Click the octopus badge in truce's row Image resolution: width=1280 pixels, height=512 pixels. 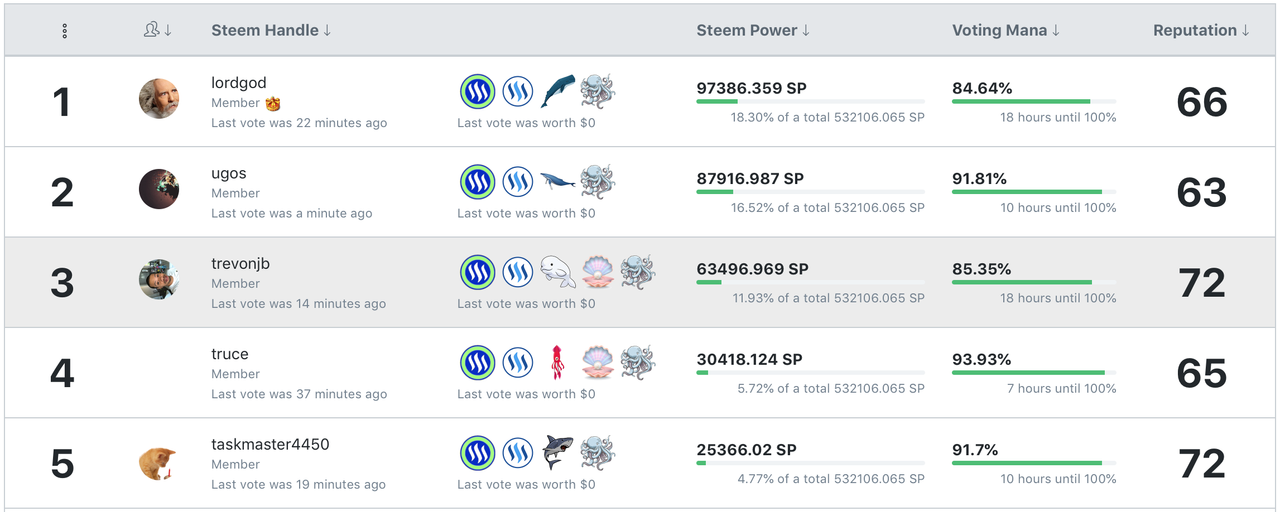tap(637, 362)
